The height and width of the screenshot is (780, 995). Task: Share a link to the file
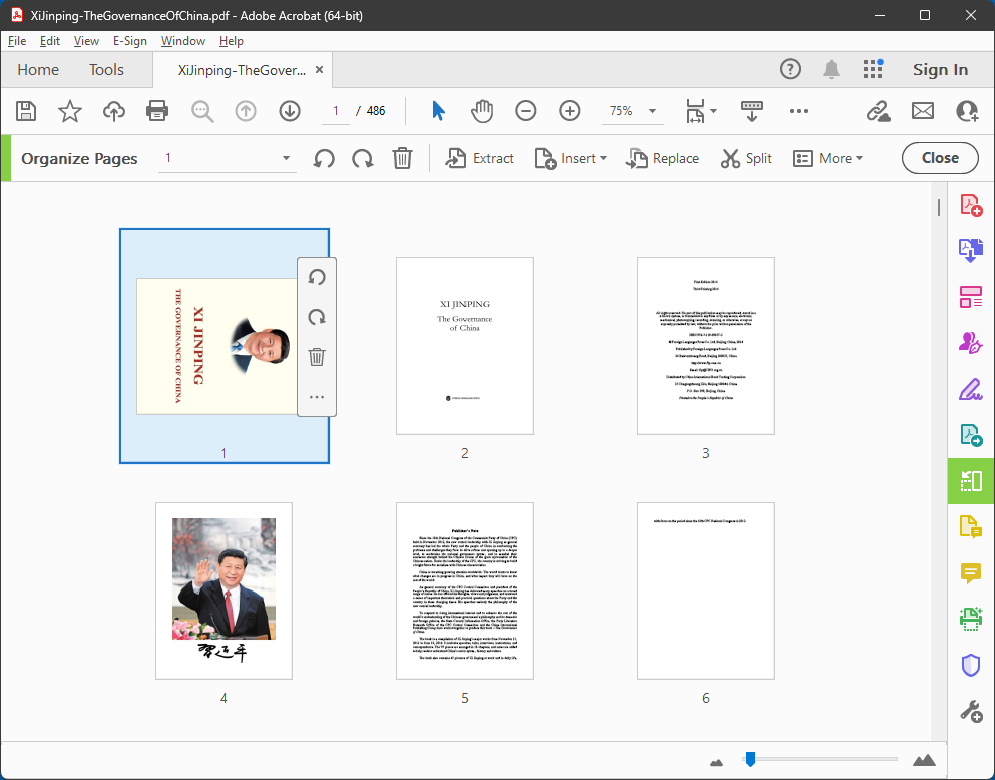(x=879, y=111)
